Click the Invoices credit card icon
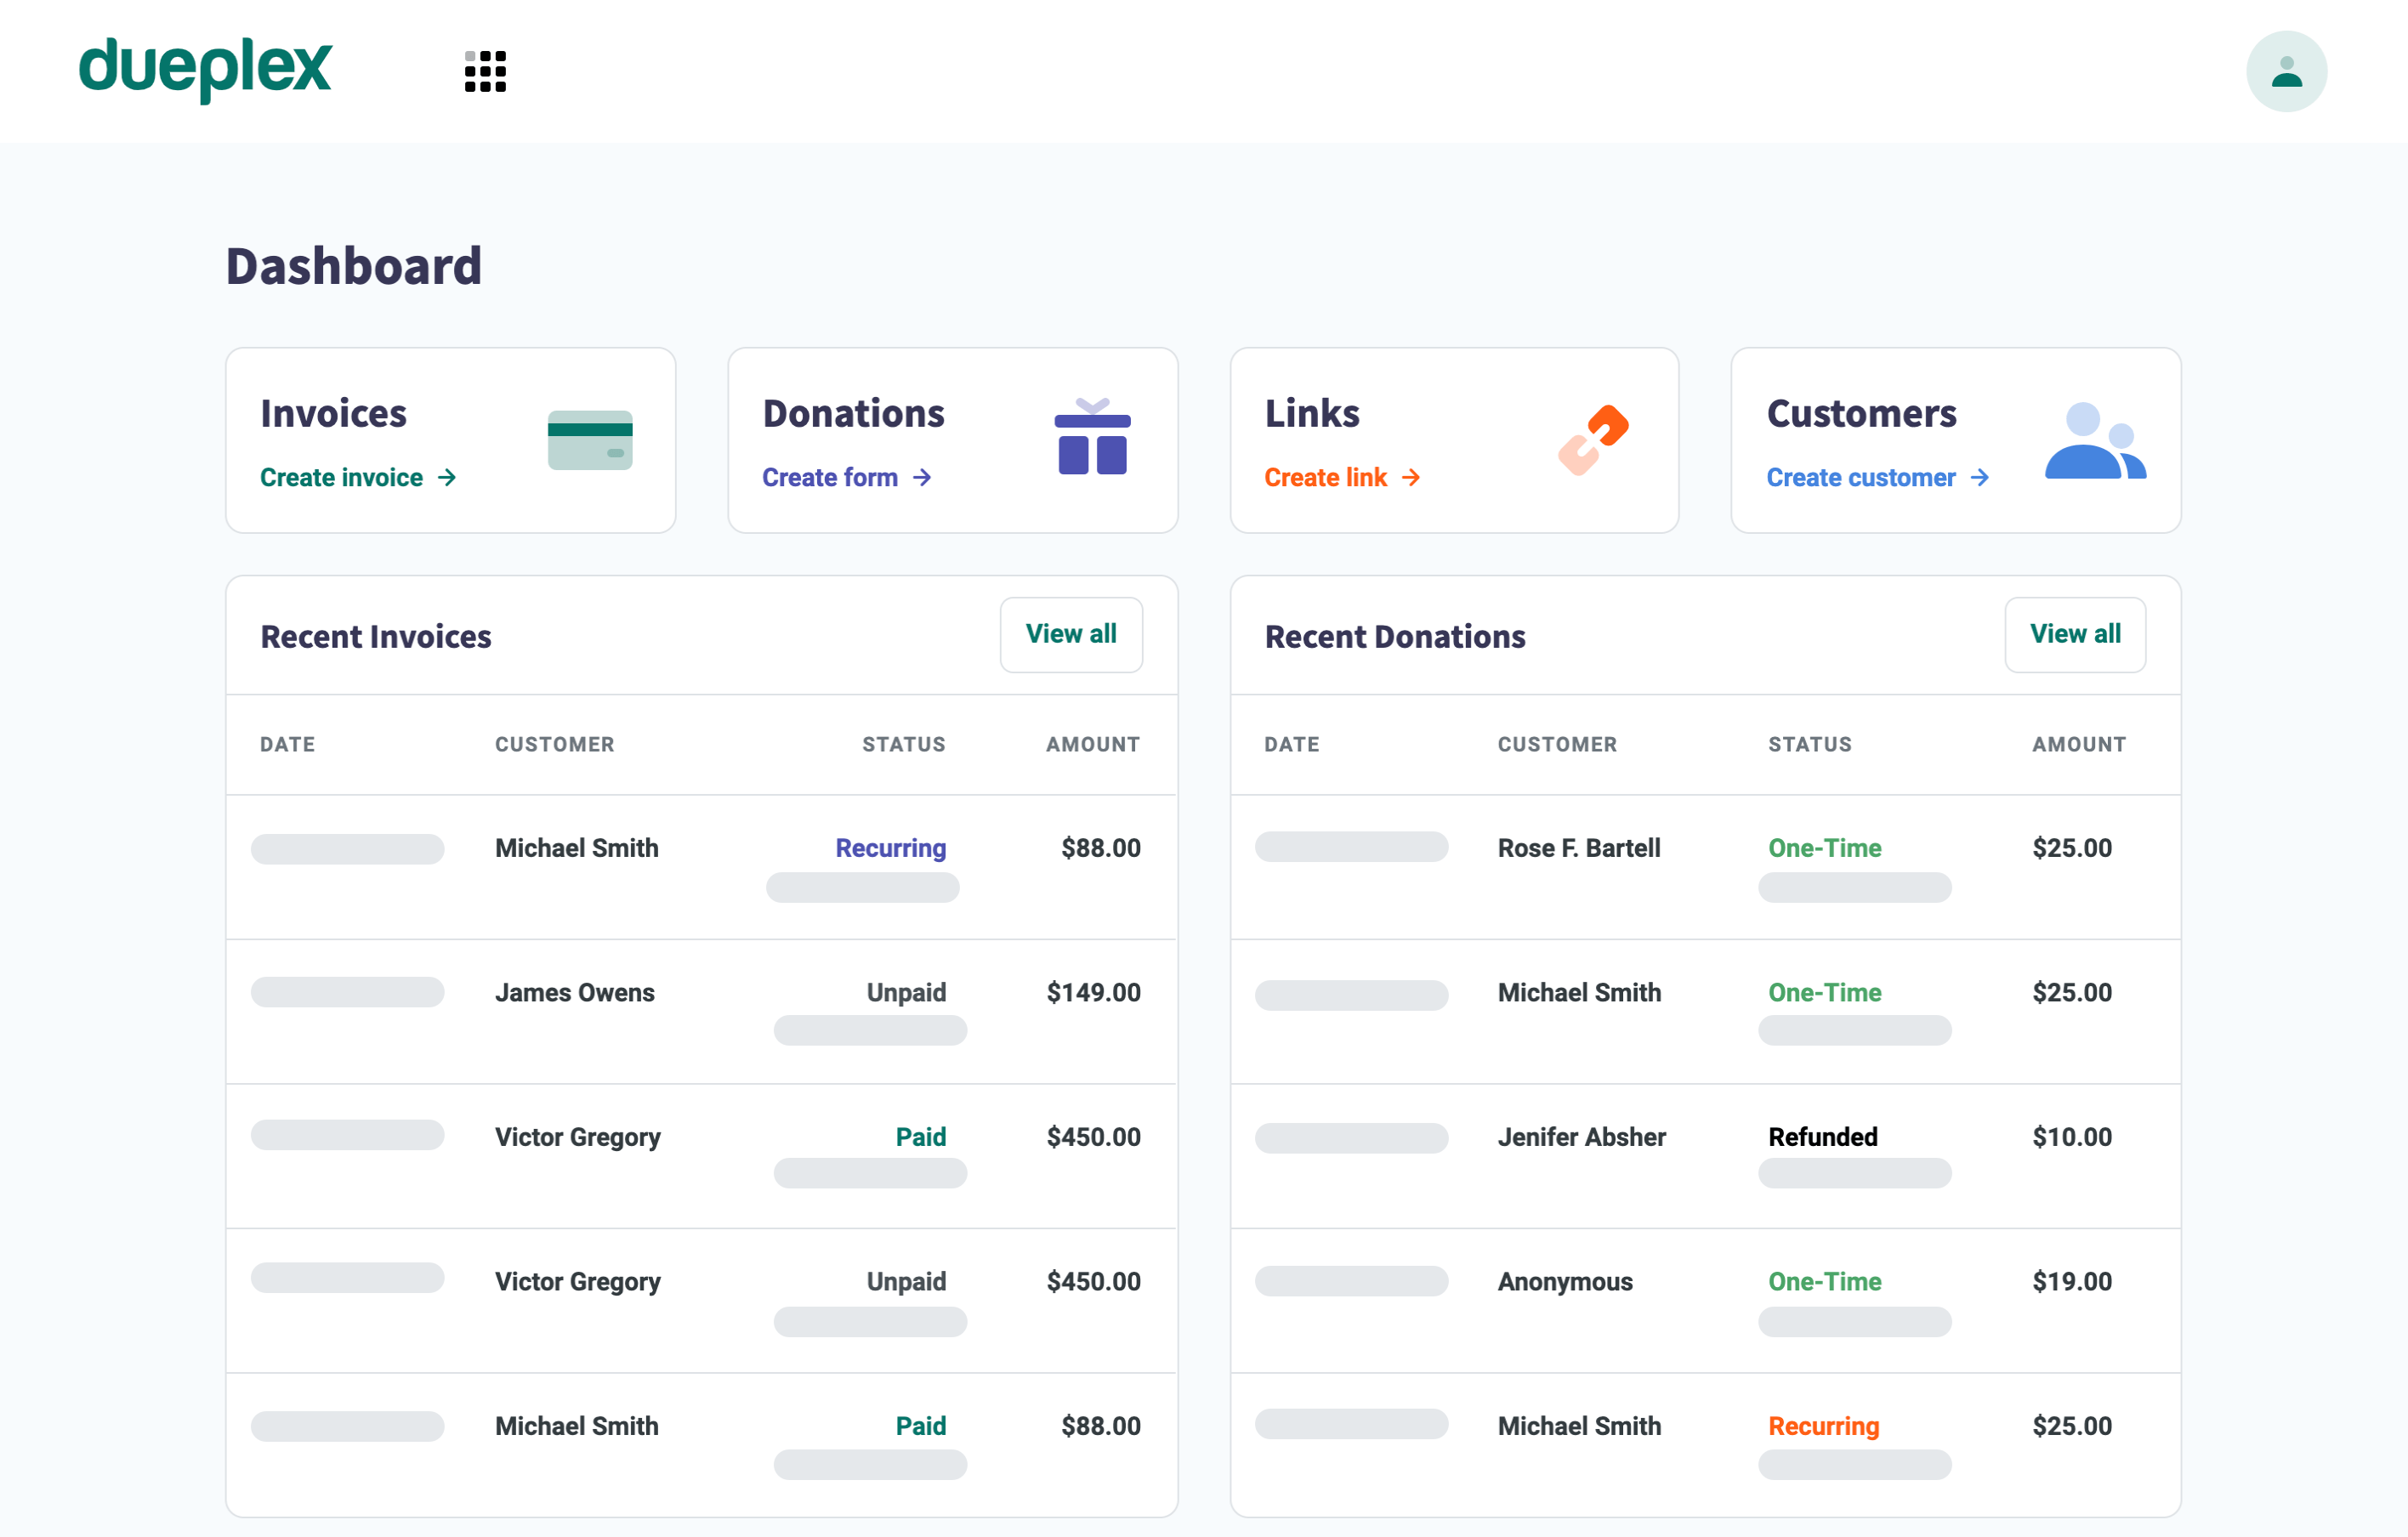 point(590,440)
